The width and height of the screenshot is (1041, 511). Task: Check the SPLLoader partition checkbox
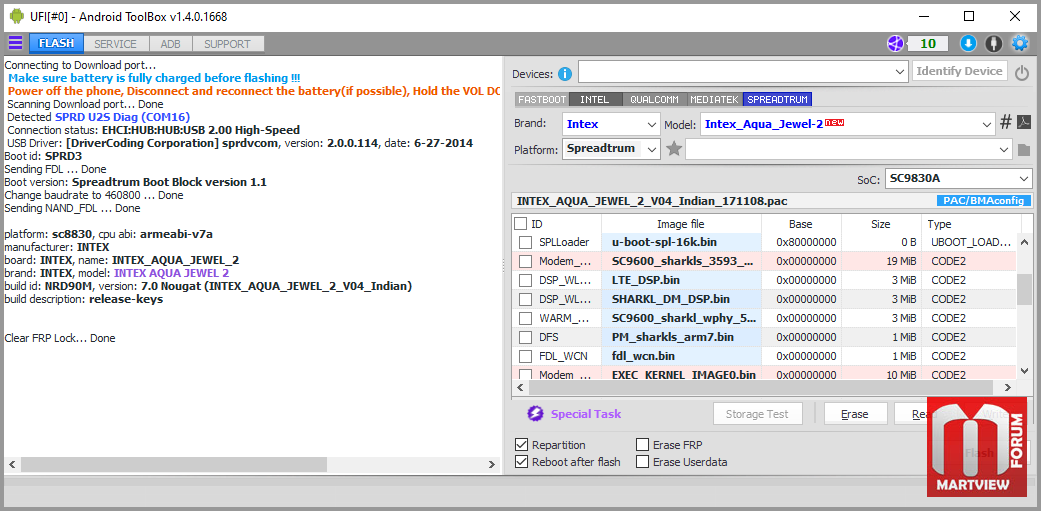pos(525,242)
